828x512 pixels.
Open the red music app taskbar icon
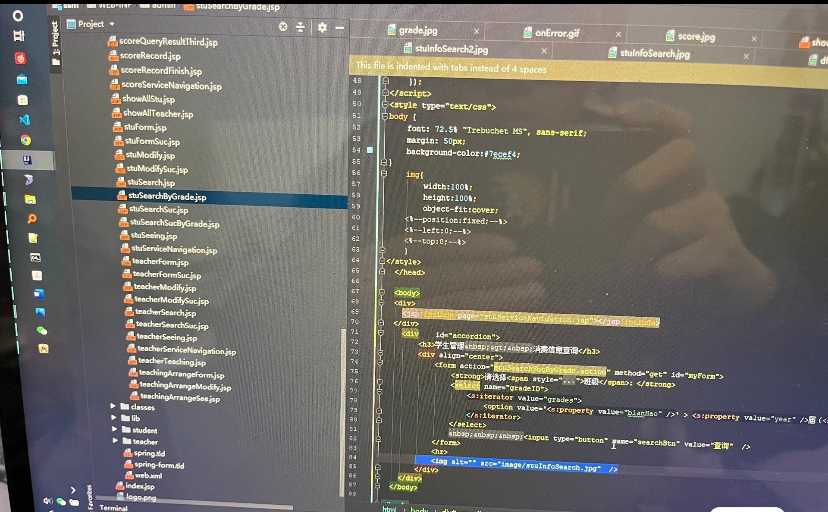pyautogui.click(x=20, y=58)
